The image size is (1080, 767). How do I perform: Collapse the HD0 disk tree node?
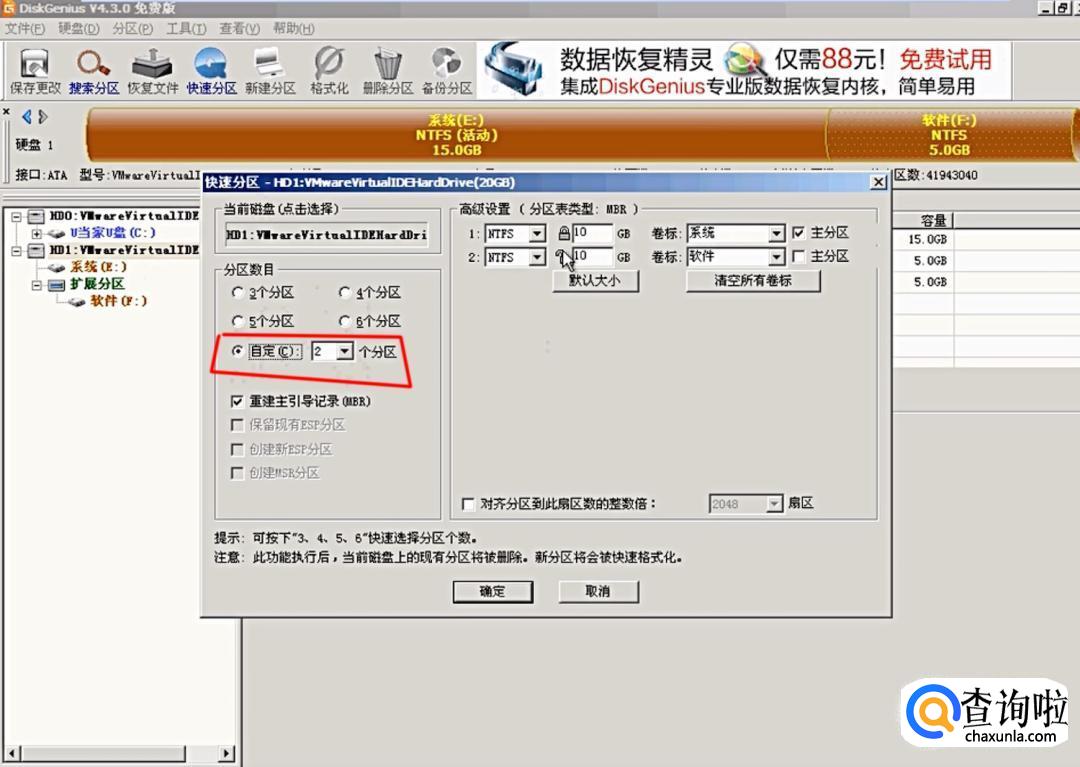click(x=17, y=216)
